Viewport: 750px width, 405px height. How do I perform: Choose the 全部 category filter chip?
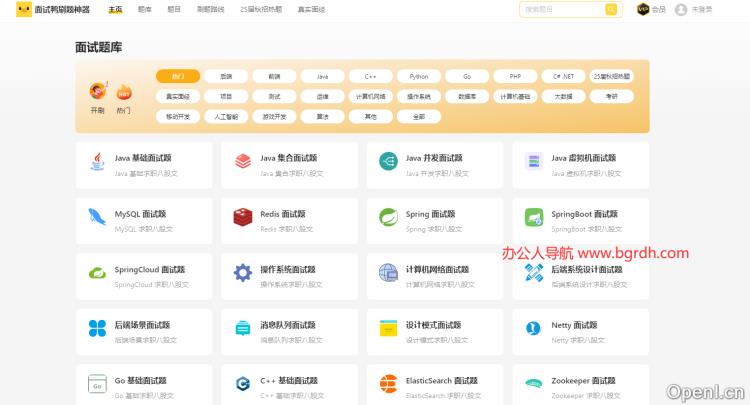[x=419, y=116]
